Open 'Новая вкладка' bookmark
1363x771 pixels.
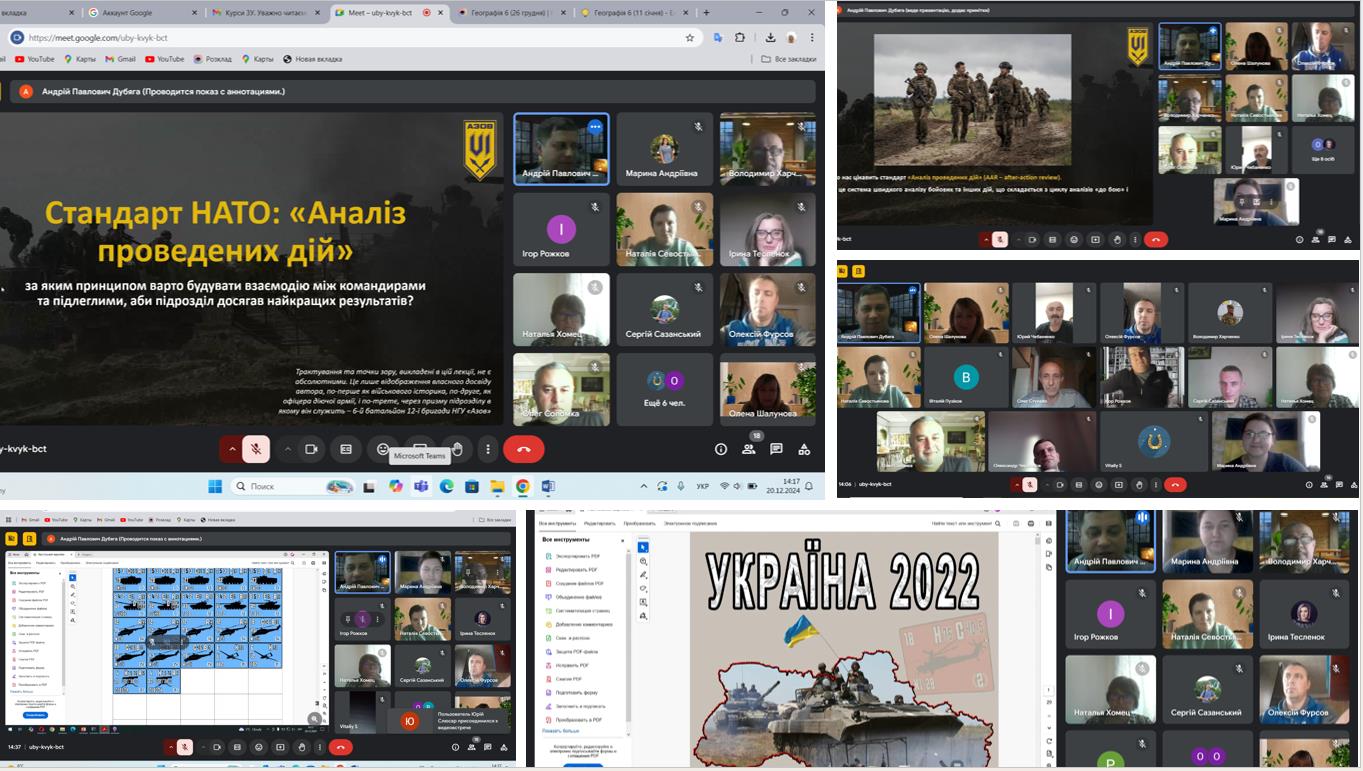click(x=312, y=59)
